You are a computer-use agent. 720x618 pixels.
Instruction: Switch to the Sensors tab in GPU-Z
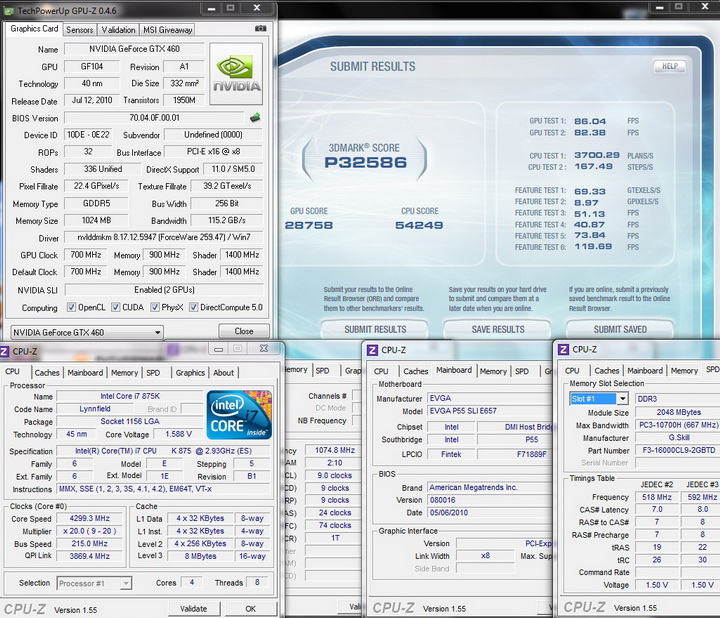click(x=79, y=30)
